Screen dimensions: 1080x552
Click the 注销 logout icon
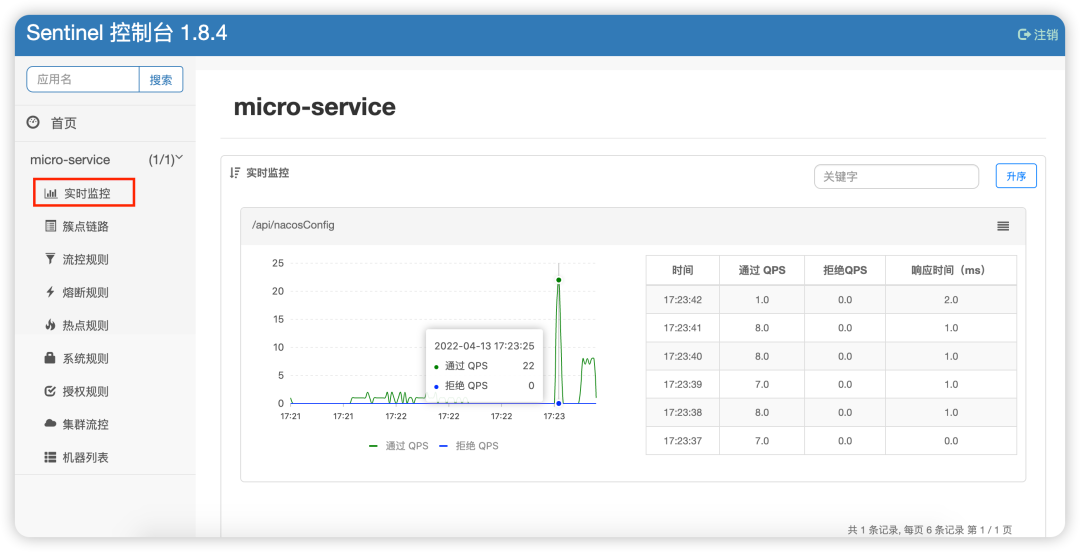point(1024,34)
